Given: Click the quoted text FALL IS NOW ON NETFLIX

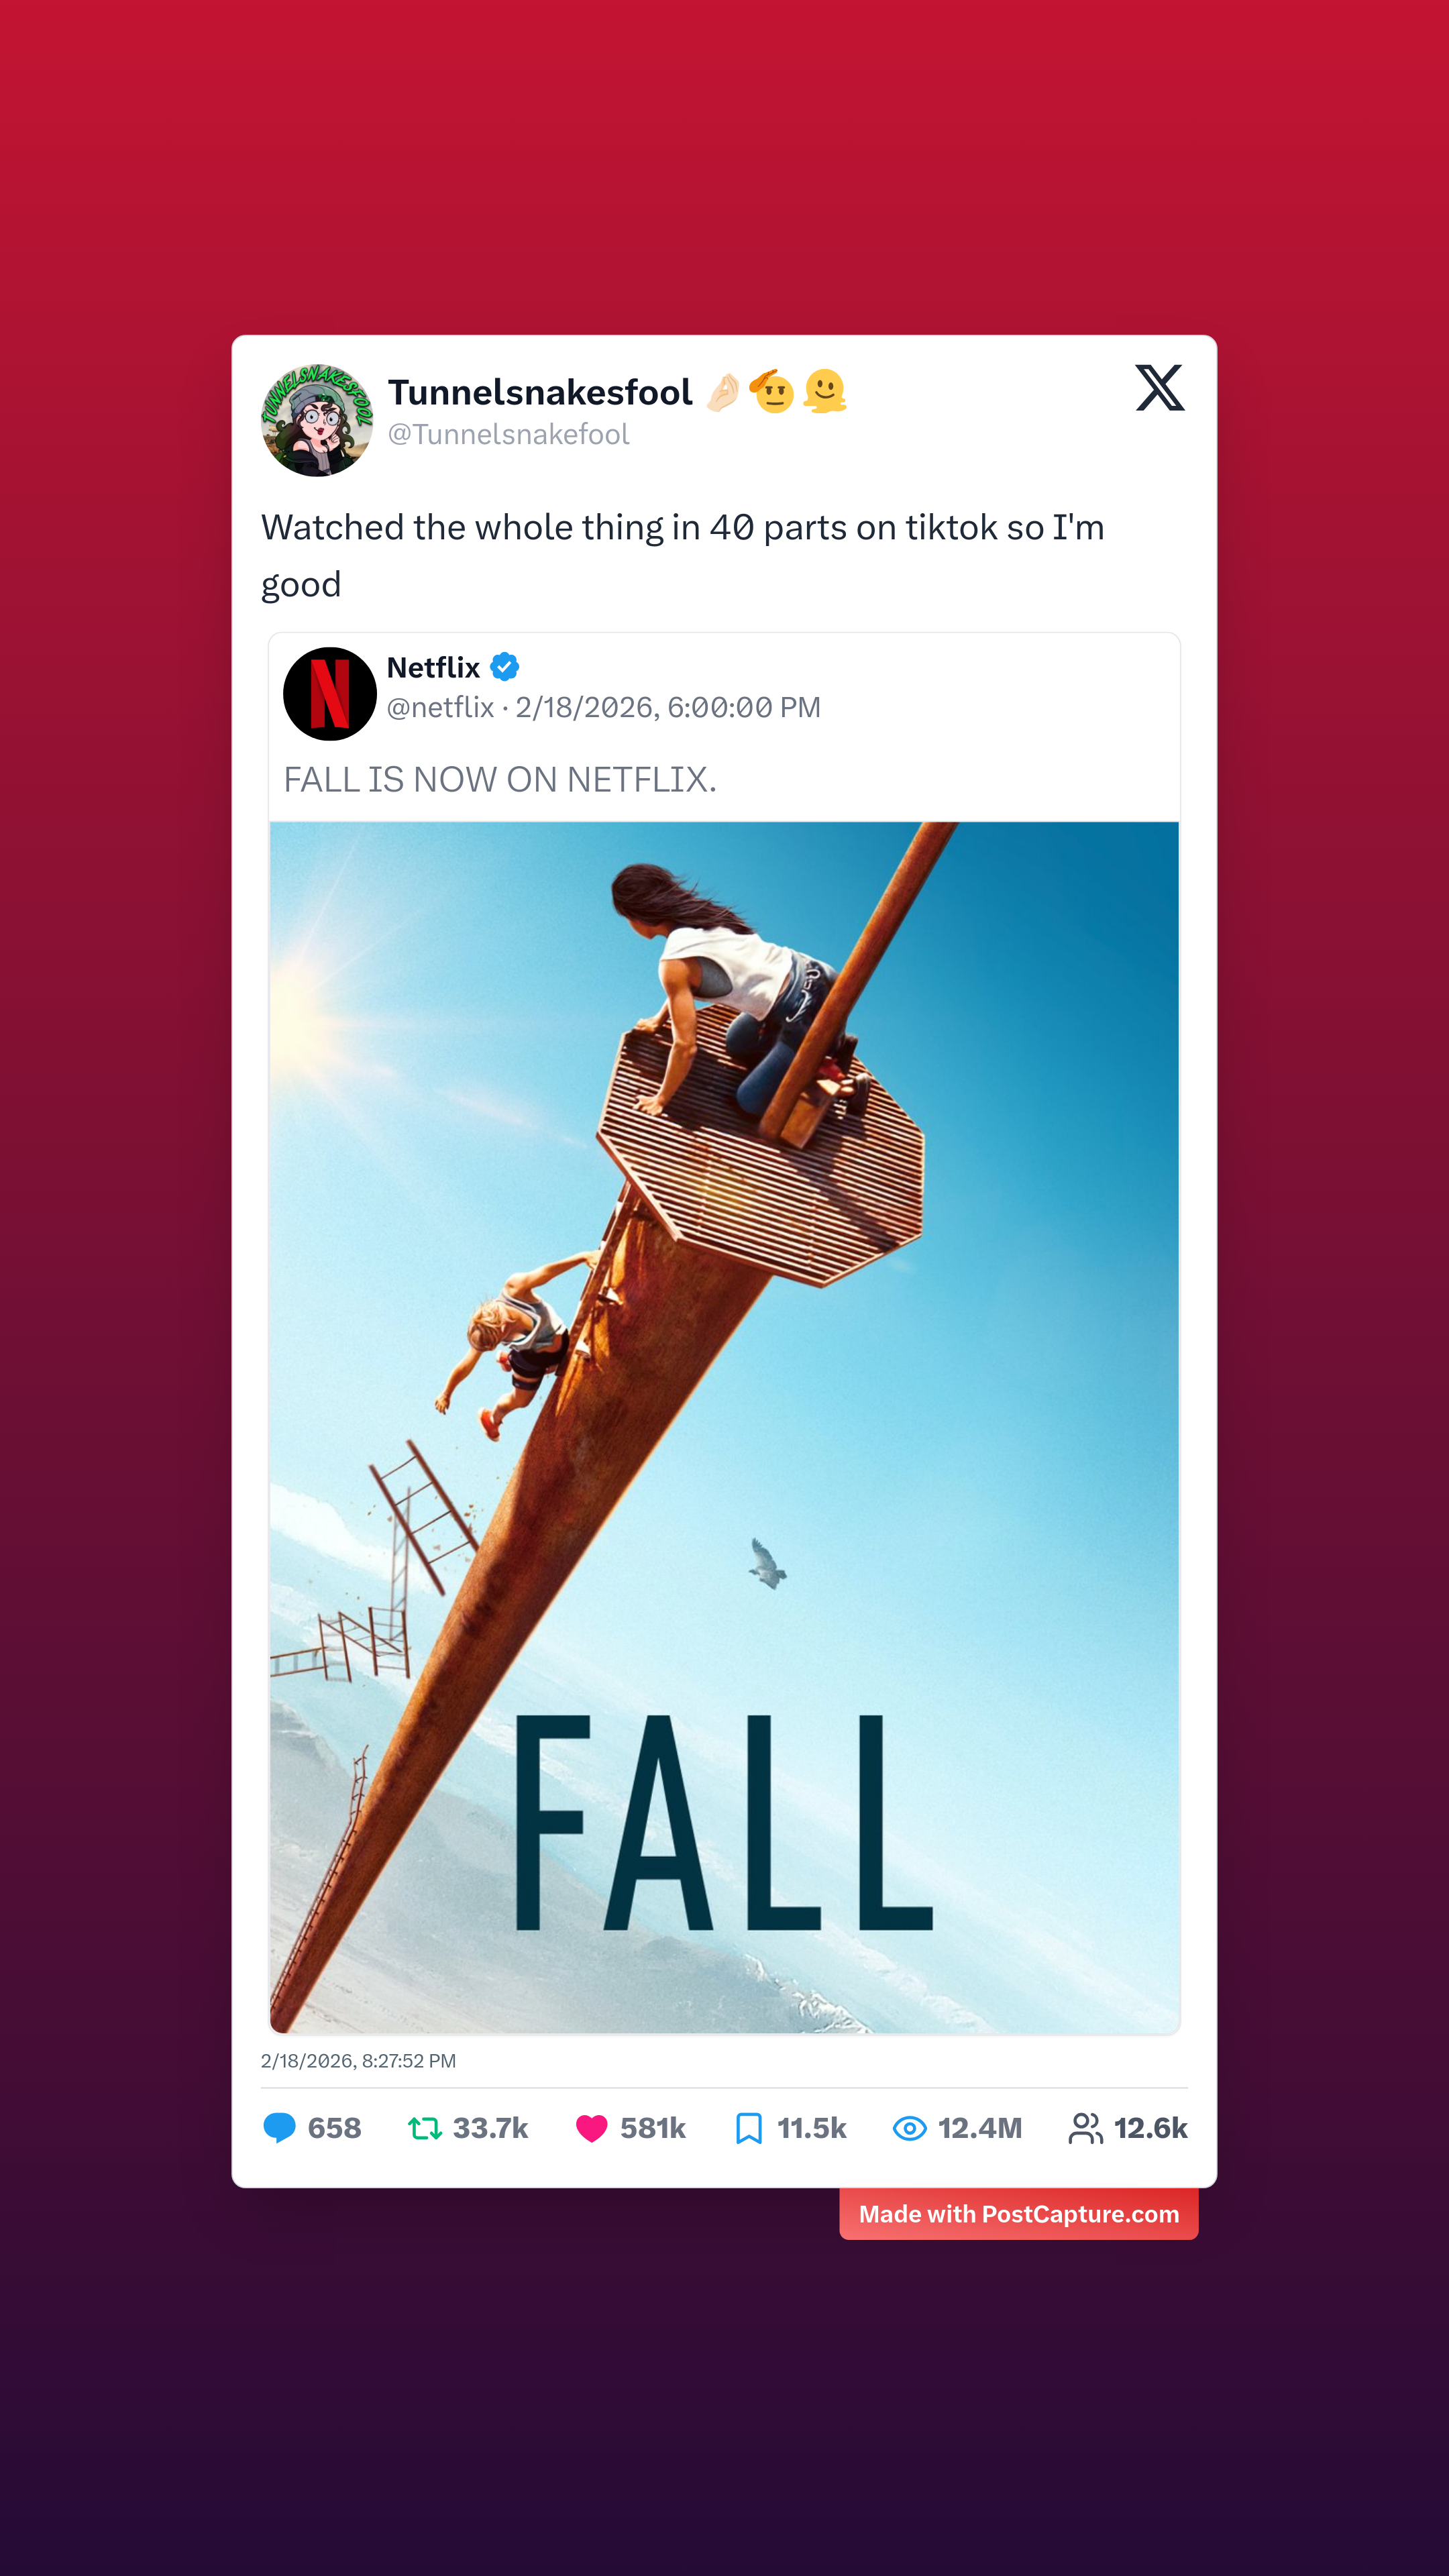Looking at the screenshot, I should click(x=500, y=780).
